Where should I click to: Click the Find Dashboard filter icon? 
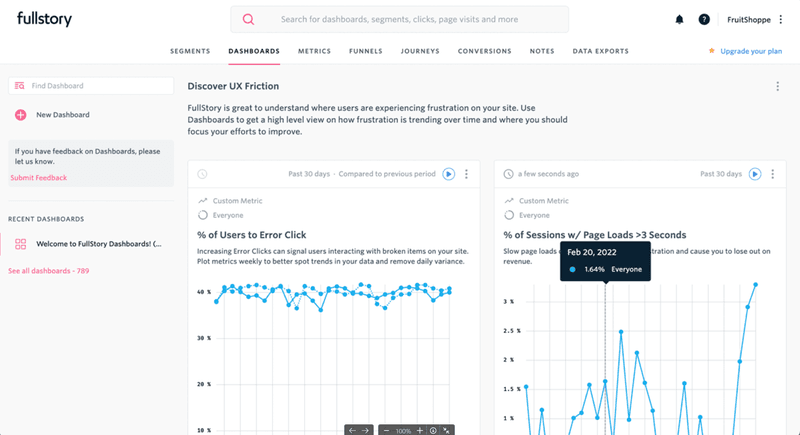point(19,86)
